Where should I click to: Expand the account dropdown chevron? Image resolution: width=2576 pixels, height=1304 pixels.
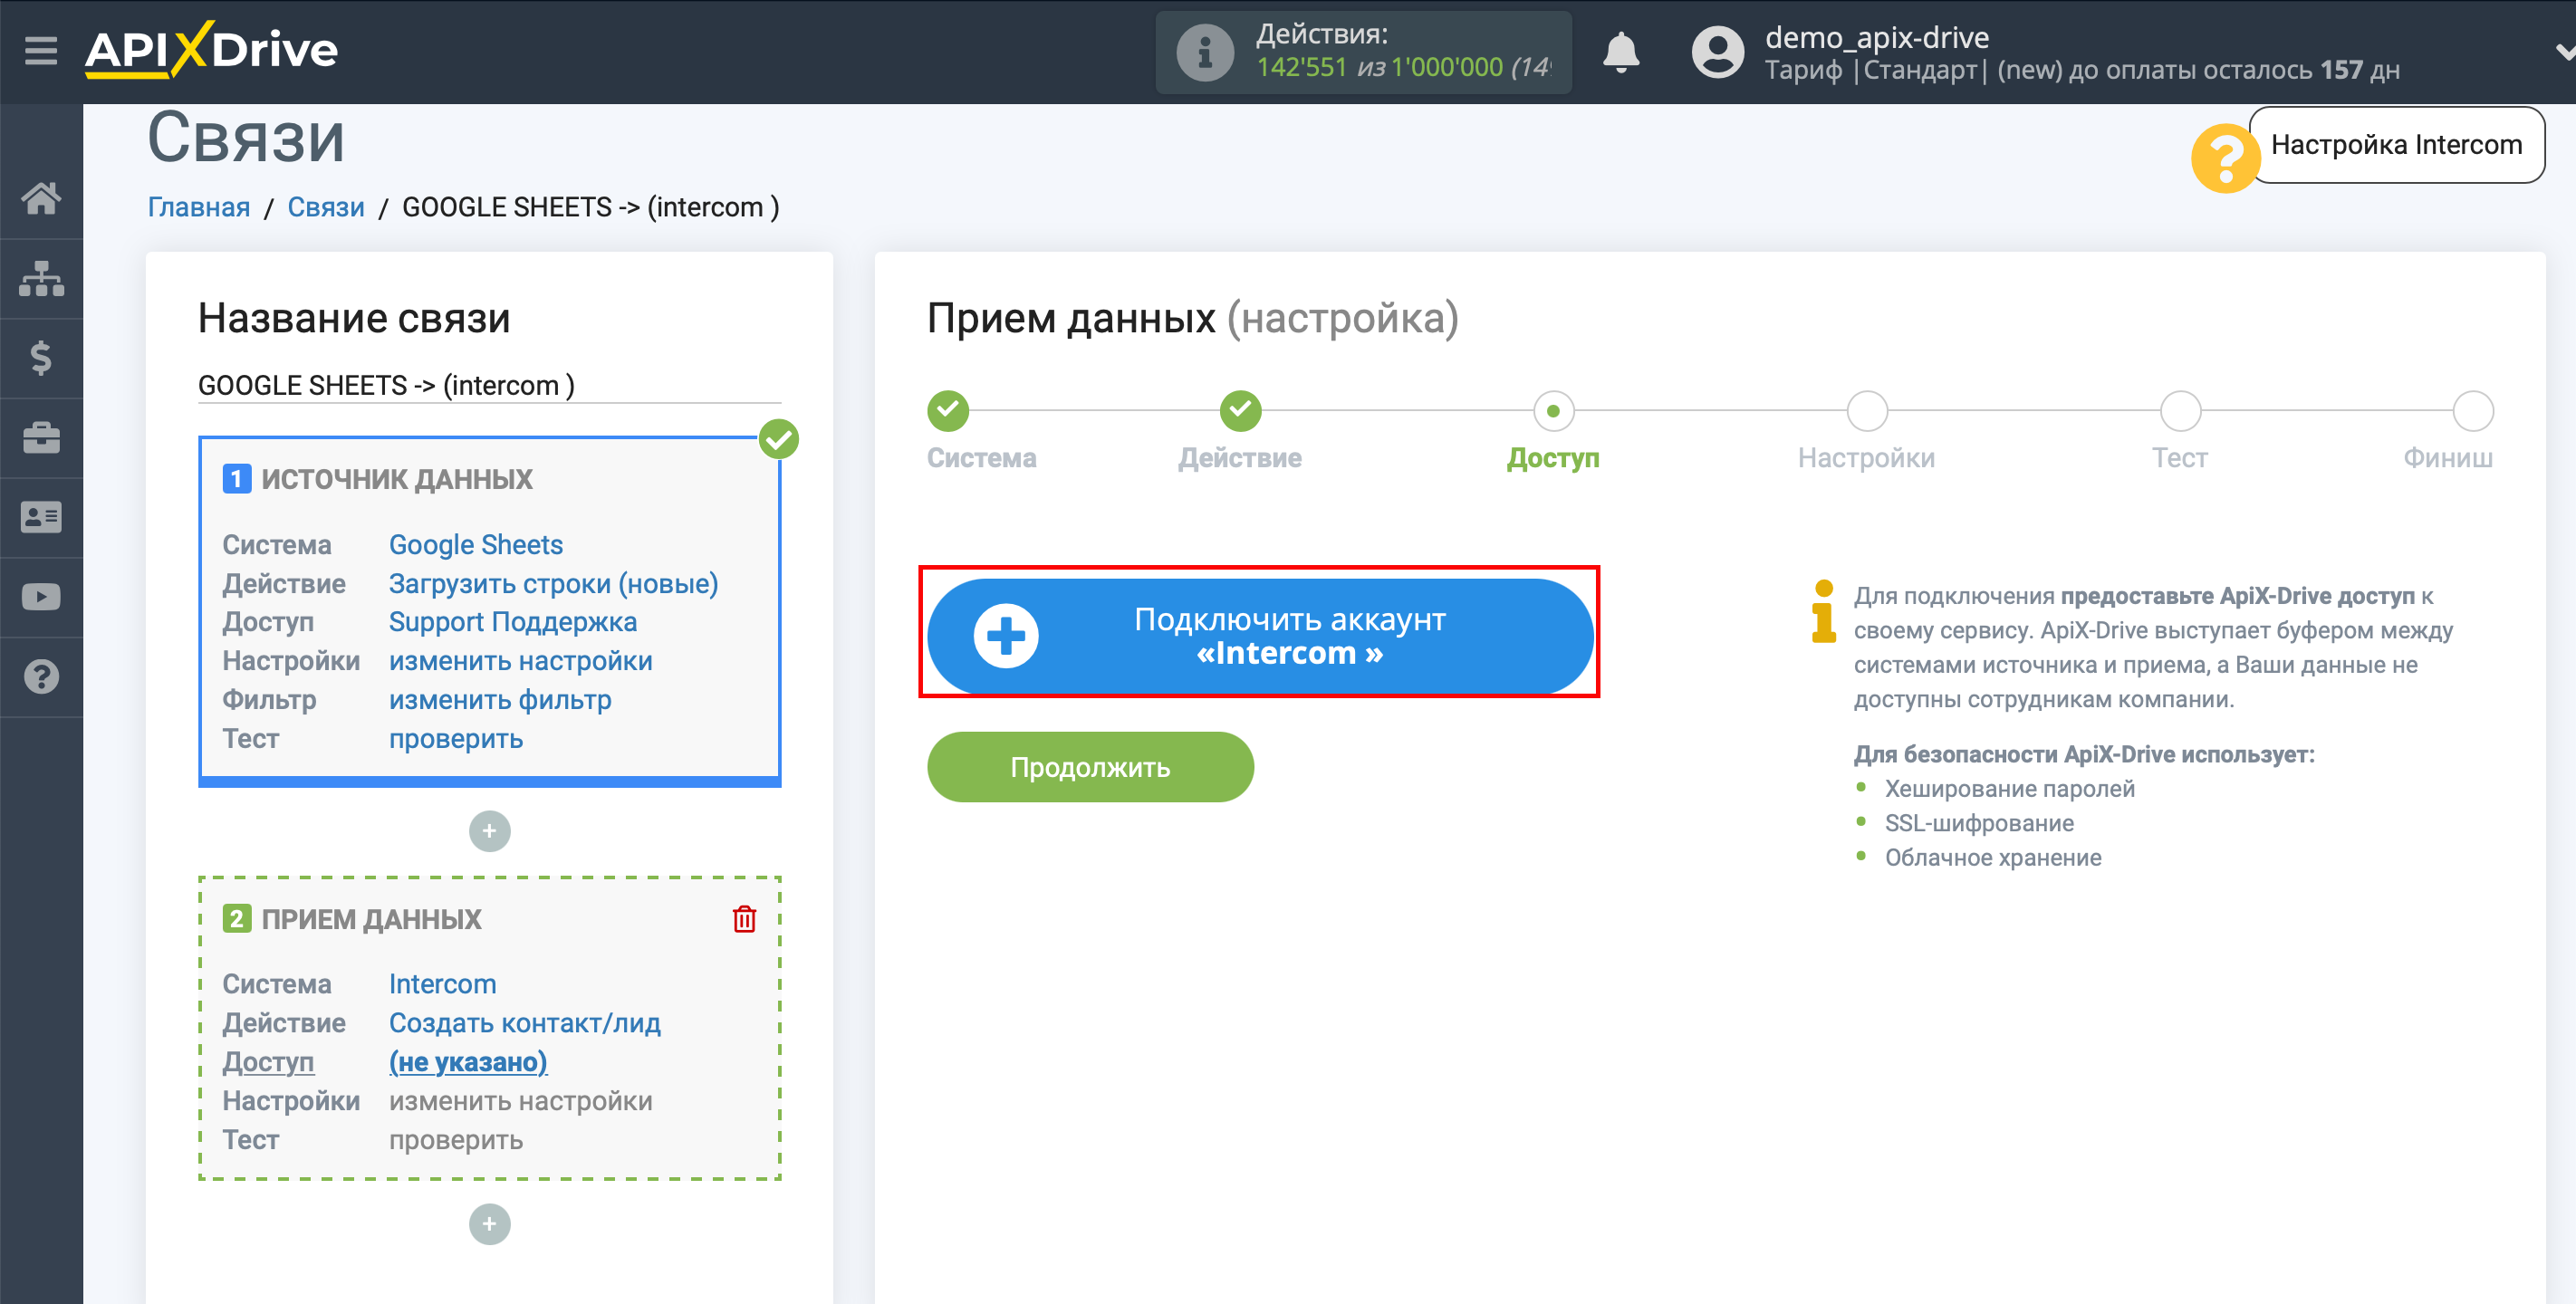point(2564,52)
